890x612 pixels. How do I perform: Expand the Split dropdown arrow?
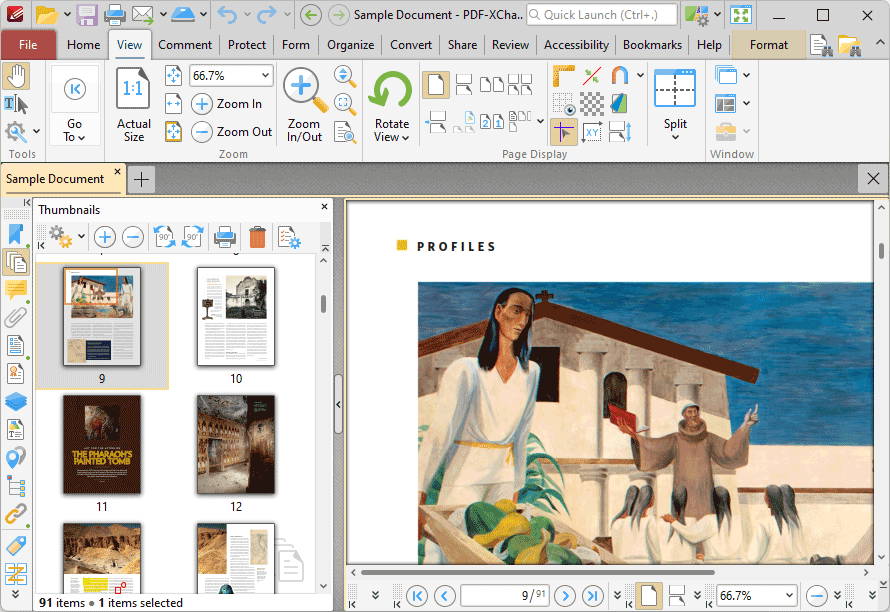(x=675, y=137)
